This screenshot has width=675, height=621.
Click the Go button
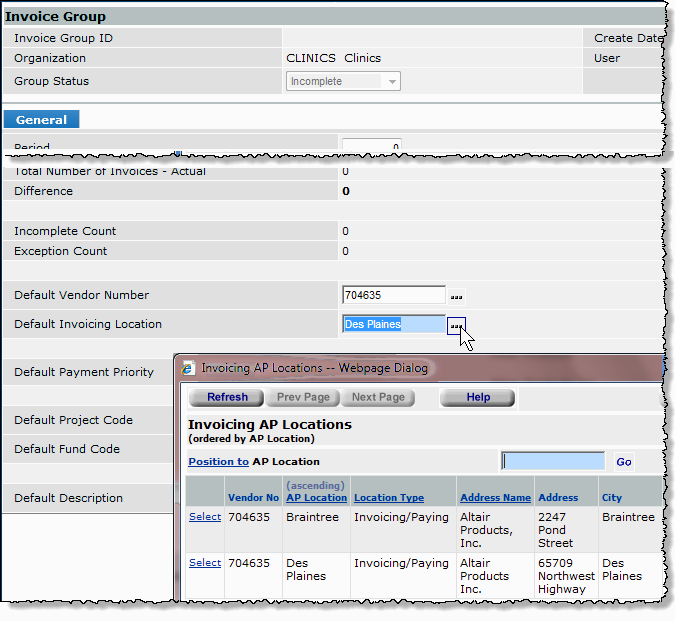pos(623,462)
